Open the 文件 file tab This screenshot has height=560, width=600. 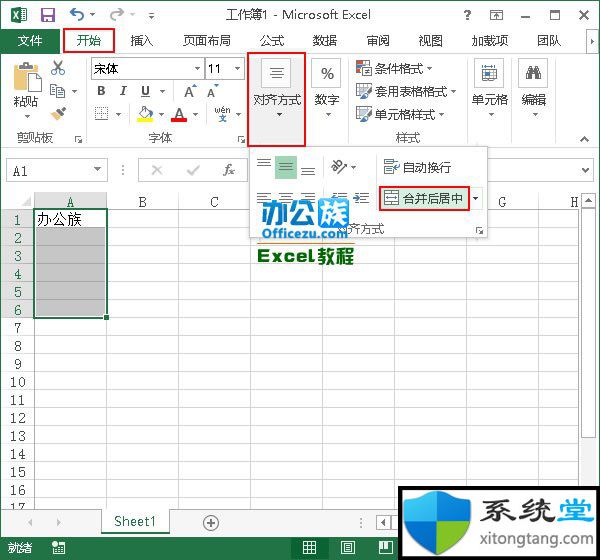30,40
